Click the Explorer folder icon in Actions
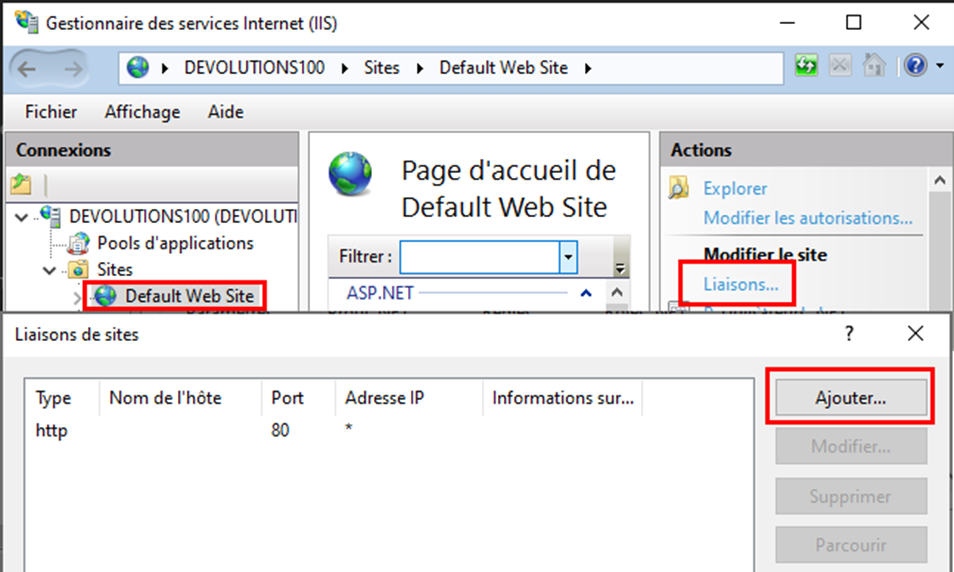The width and height of the screenshot is (954, 572). coord(679,188)
